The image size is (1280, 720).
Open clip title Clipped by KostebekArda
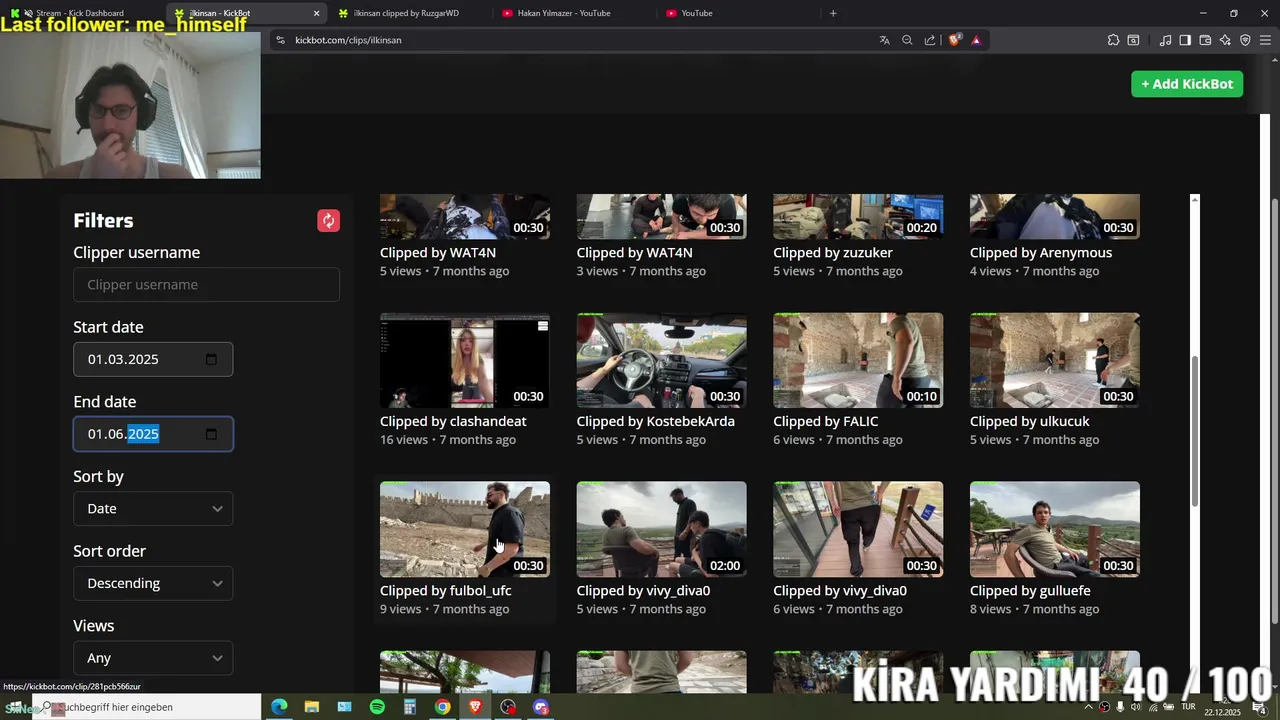point(656,421)
